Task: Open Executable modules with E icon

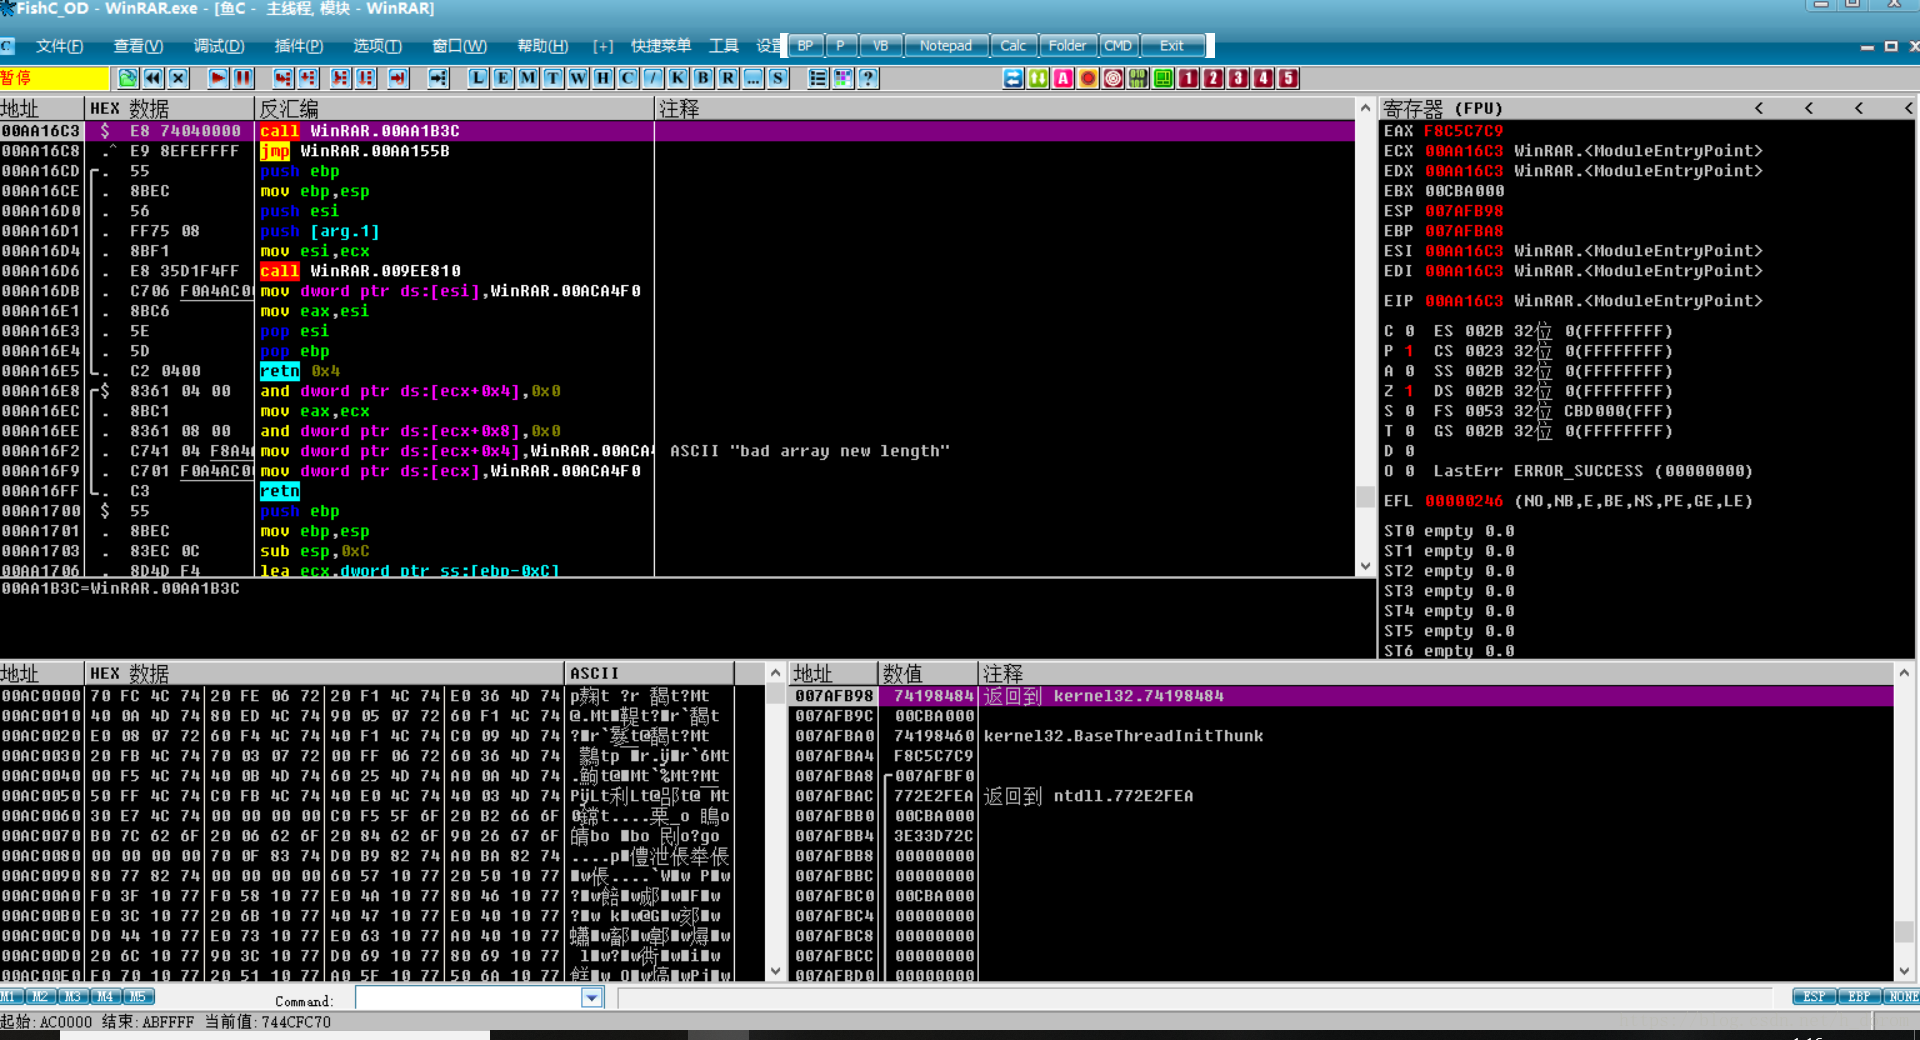Action: [x=503, y=78]
